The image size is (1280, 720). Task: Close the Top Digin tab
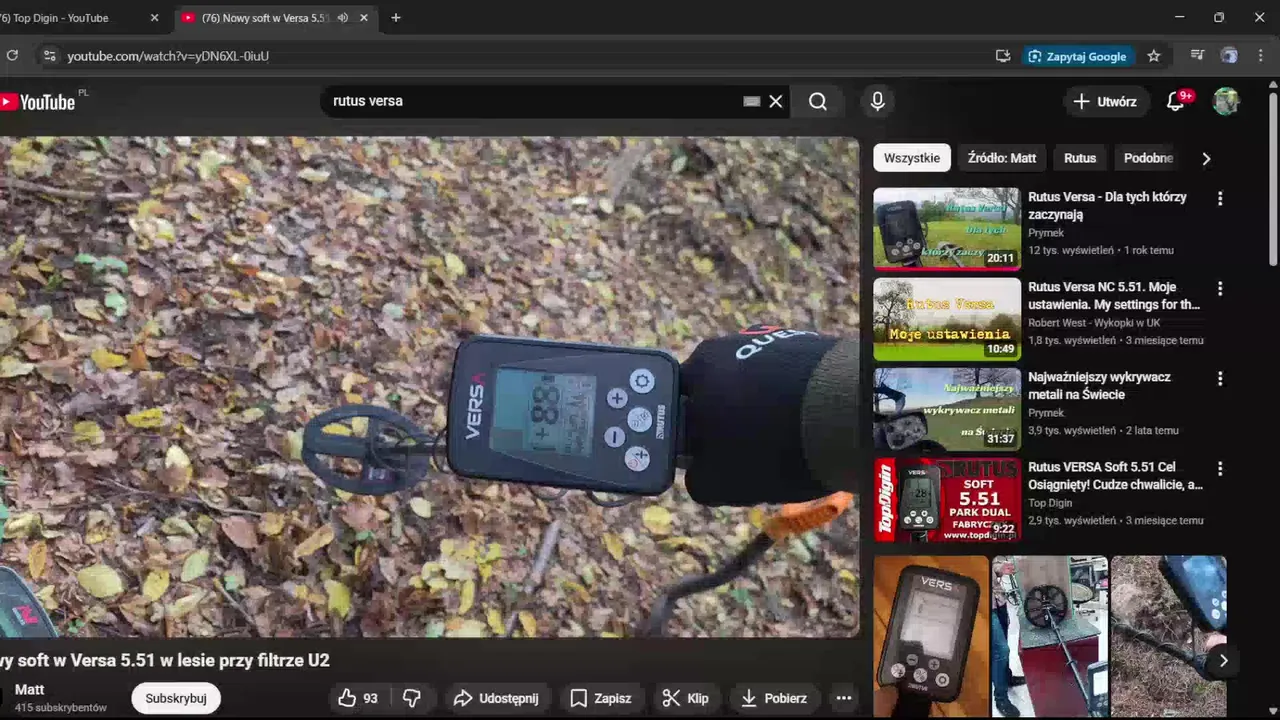tap(154, 18)
